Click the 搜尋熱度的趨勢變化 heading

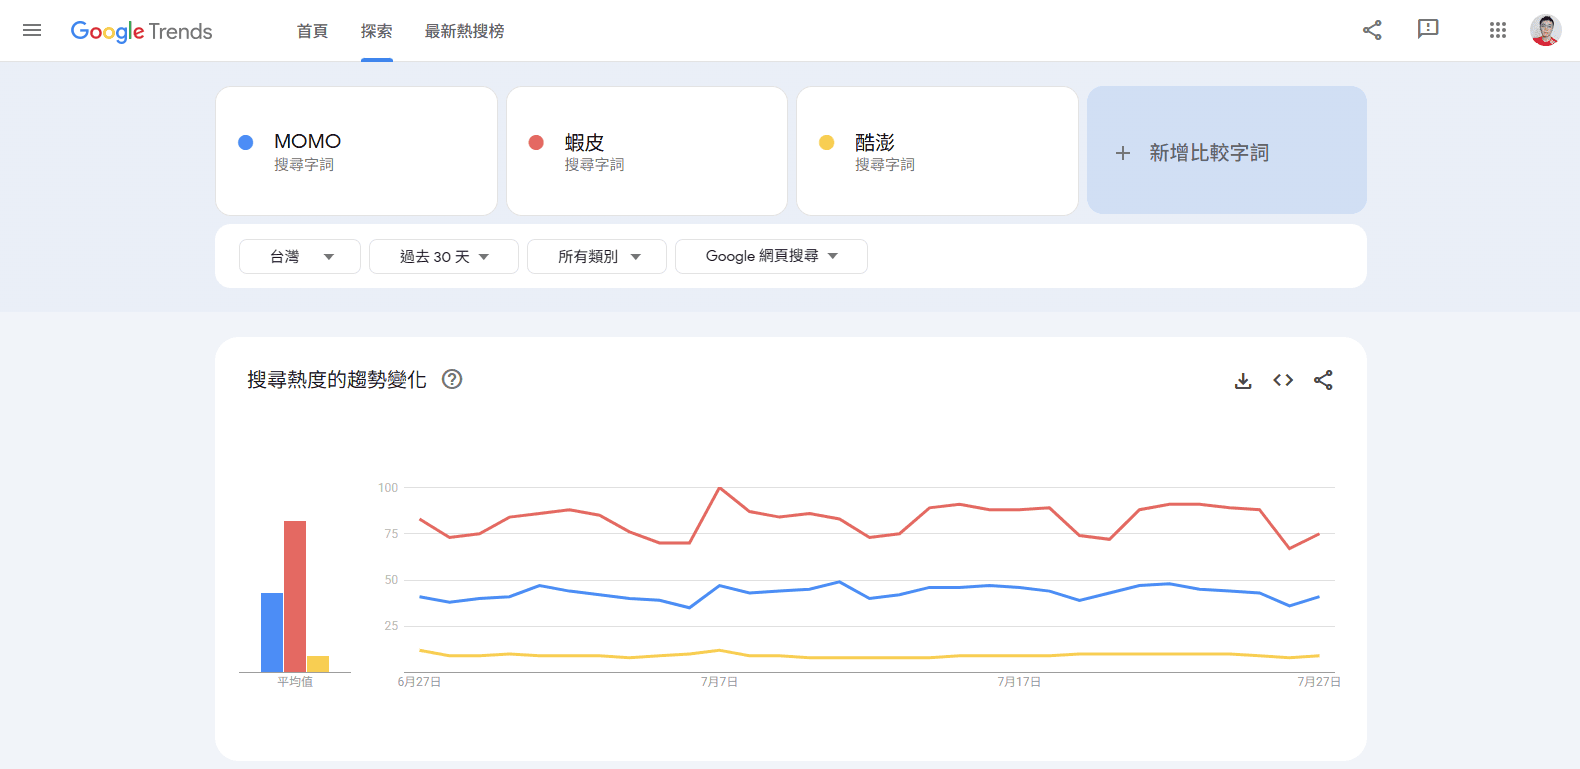click(x=337, y=379)
